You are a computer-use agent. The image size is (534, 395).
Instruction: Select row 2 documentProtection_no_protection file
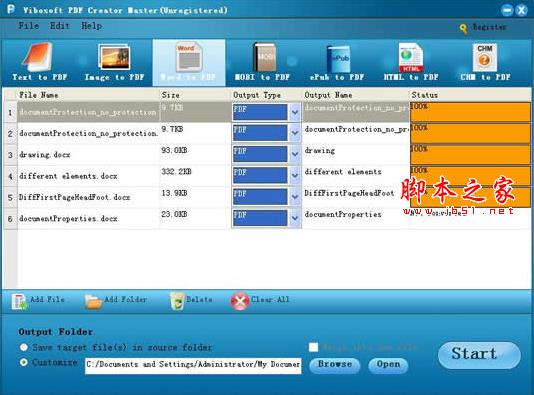(x=89, y=133)
